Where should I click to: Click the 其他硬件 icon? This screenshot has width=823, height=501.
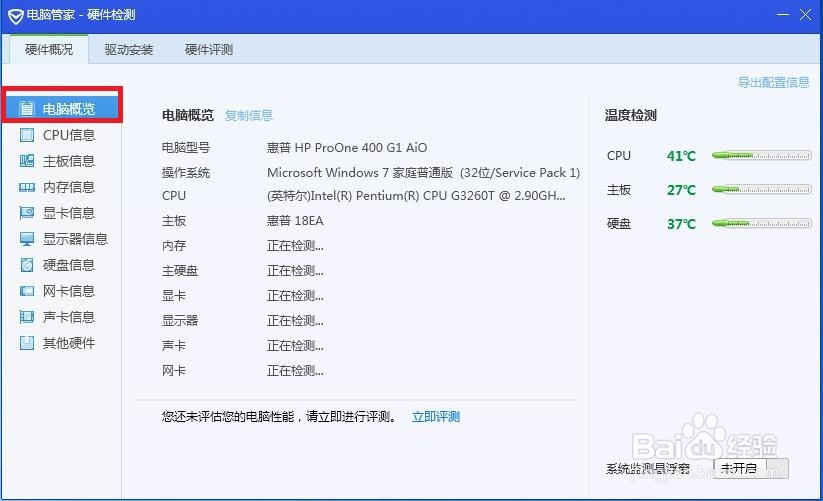pos(27,343)
